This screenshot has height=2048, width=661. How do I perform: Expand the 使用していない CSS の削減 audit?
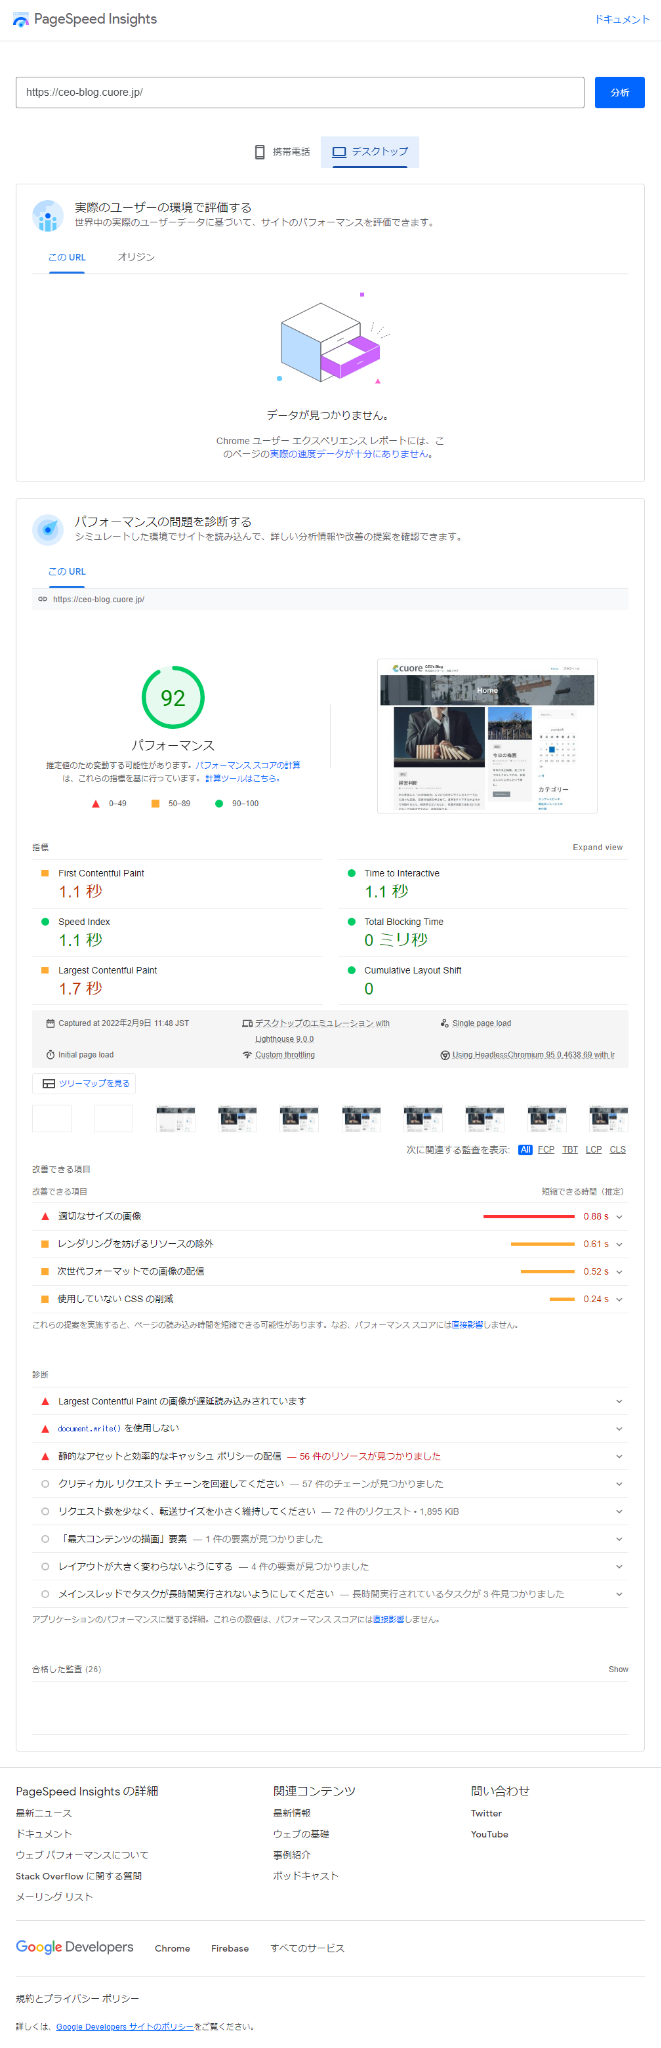[620, 1299]
